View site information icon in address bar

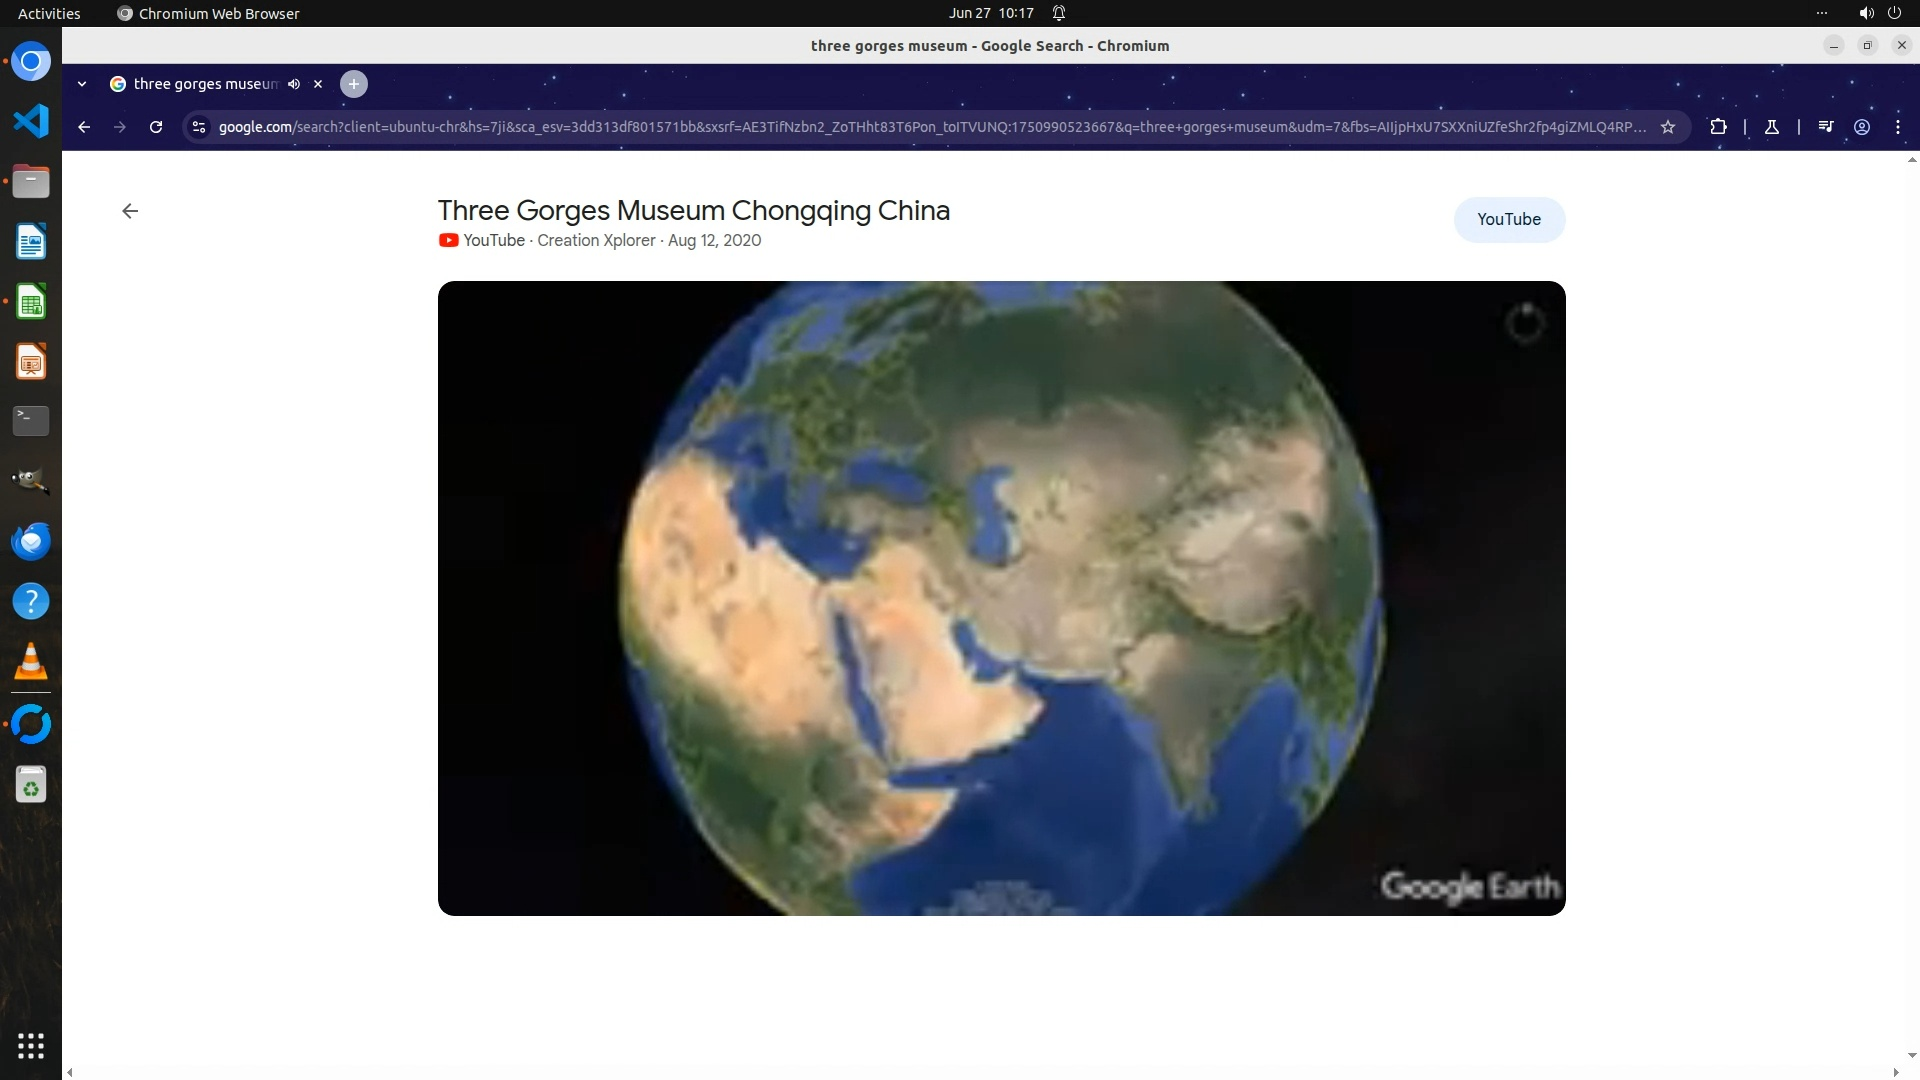199,127
